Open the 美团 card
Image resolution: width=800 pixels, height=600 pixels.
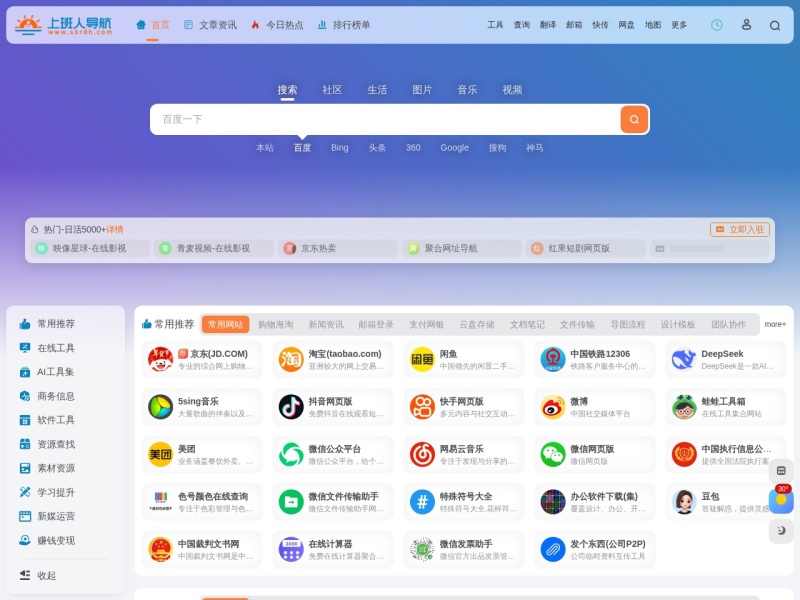click(202, 454)
